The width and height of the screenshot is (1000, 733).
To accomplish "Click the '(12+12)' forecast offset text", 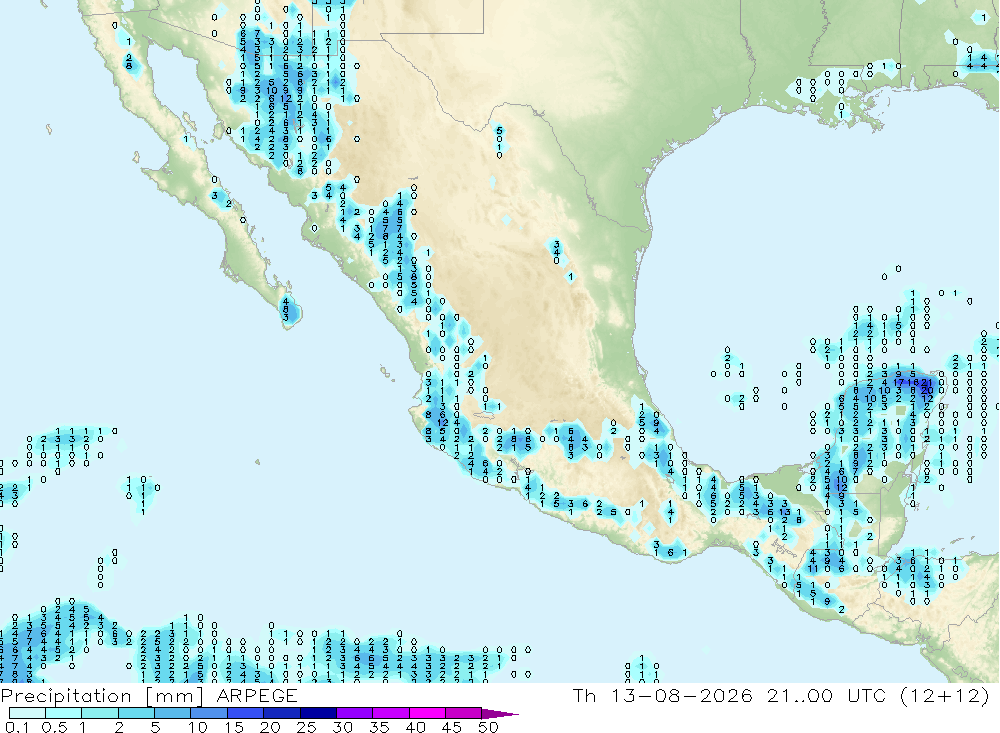I will pos(945,695).
